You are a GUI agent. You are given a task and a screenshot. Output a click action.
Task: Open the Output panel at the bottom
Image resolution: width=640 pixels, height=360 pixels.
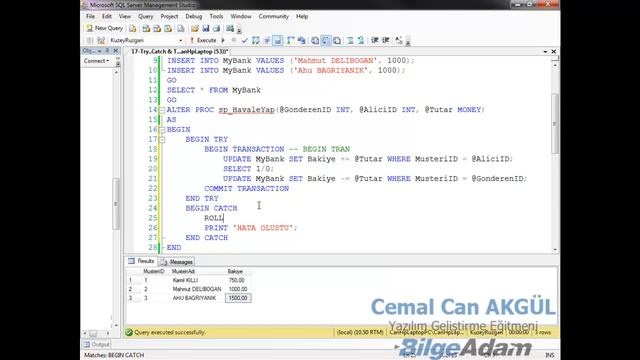97,344
